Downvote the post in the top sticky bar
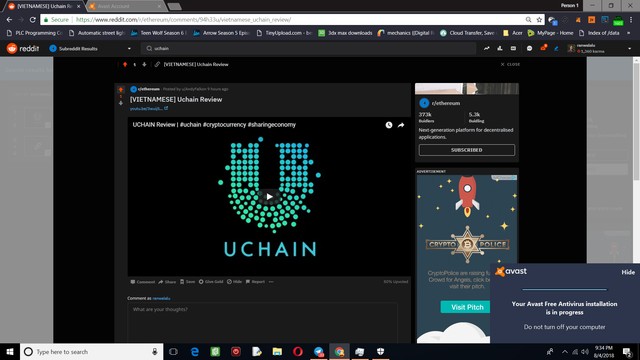The height and width of the screenshot is (360, 640). click(x=144, y=64)
